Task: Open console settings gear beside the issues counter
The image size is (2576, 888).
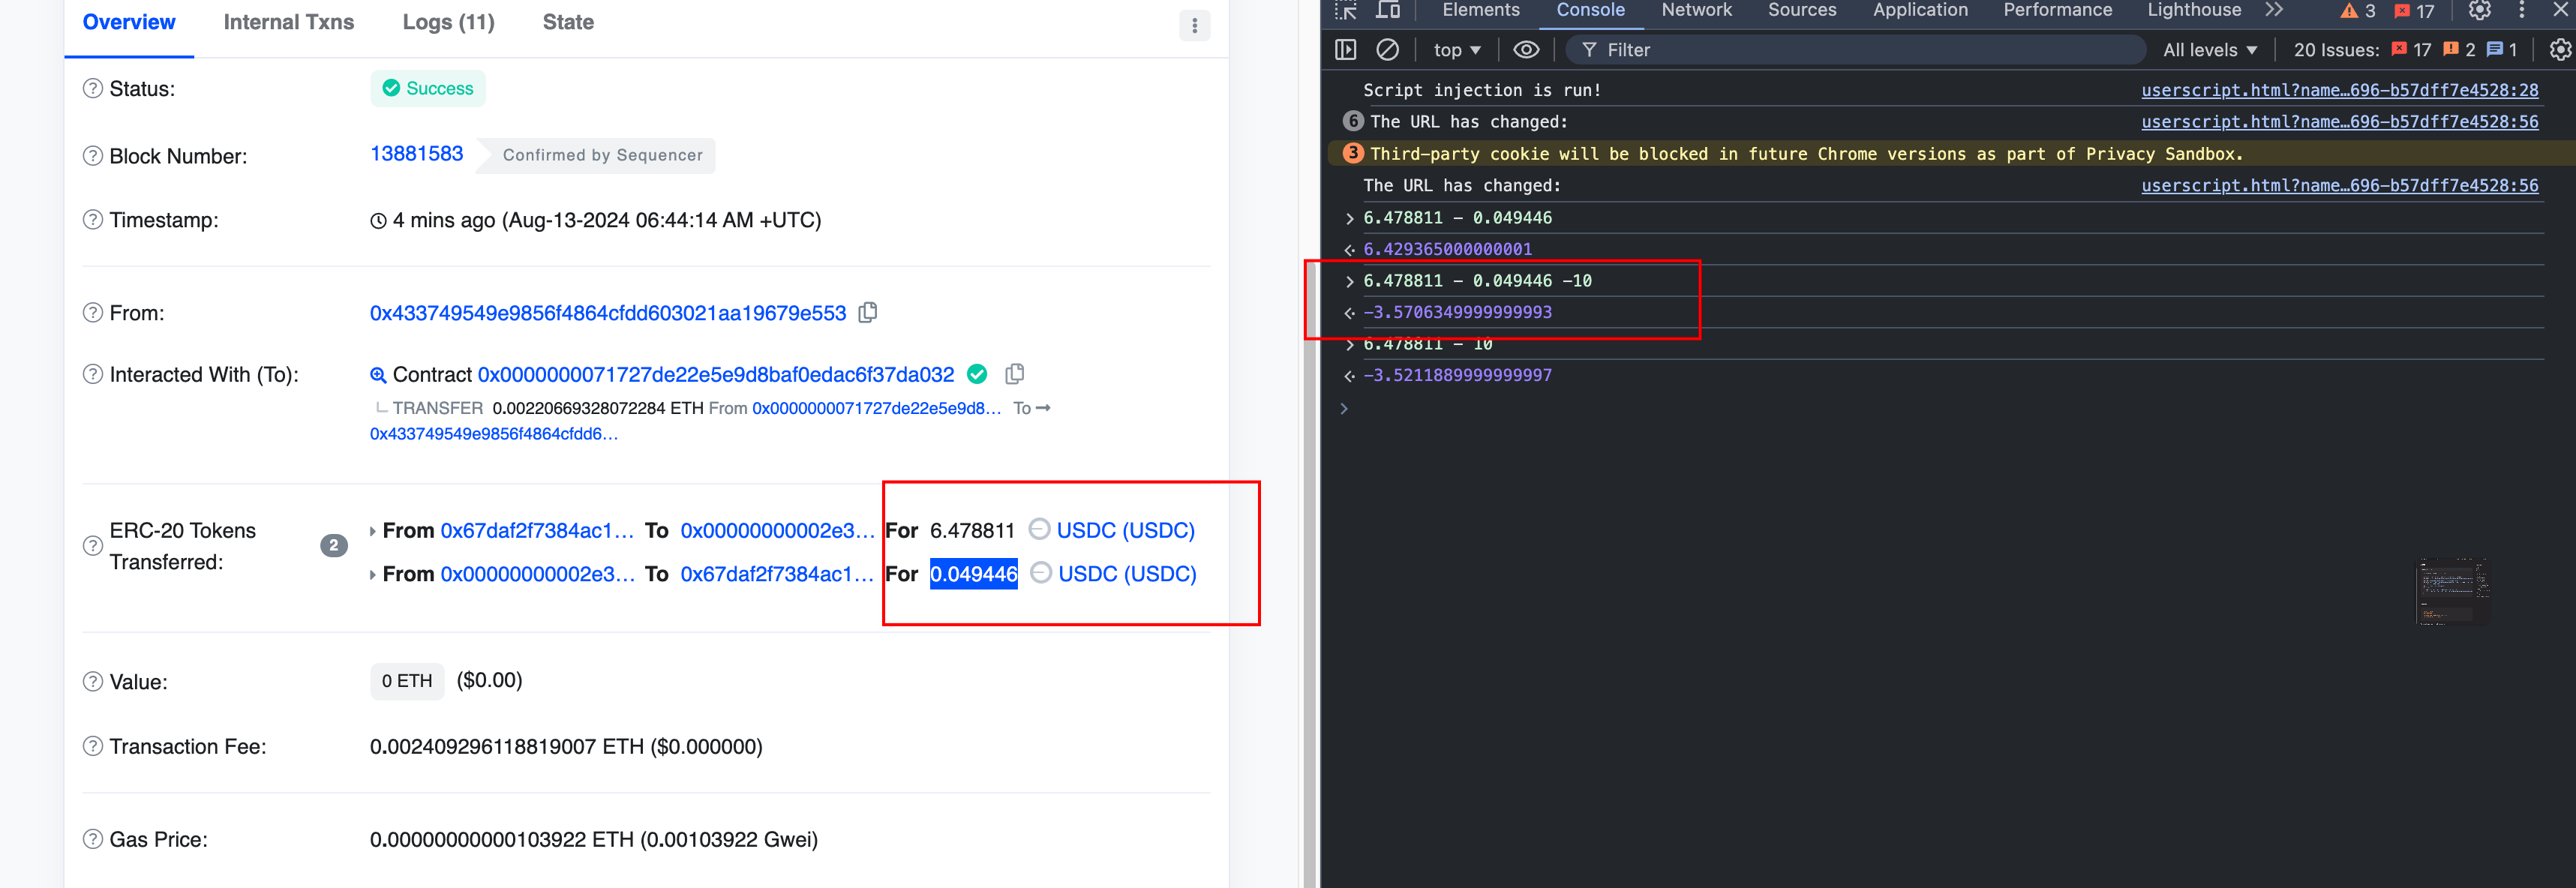Action: (2560, 50)
